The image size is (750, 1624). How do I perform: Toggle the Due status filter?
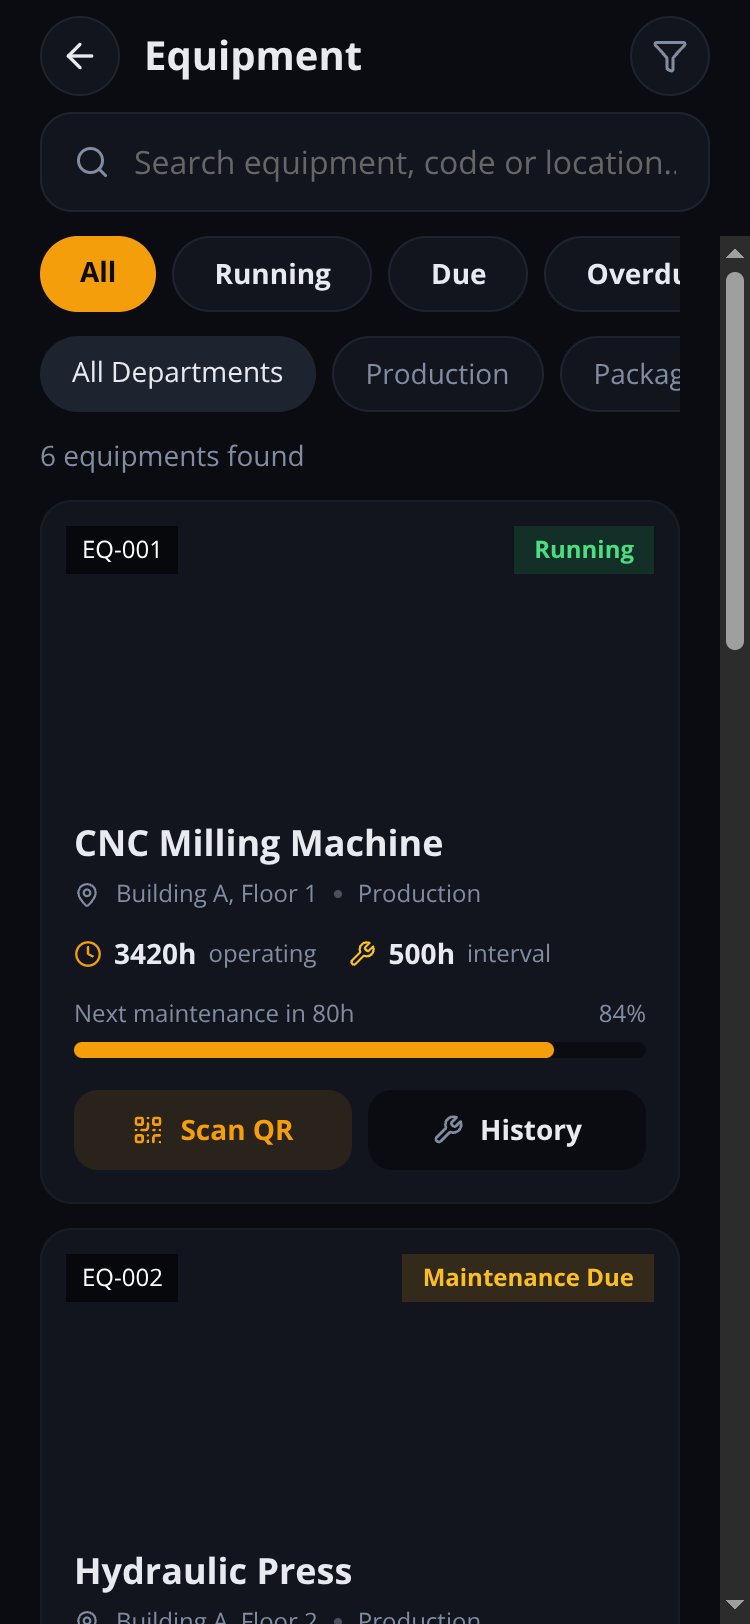tap(458, 274)
